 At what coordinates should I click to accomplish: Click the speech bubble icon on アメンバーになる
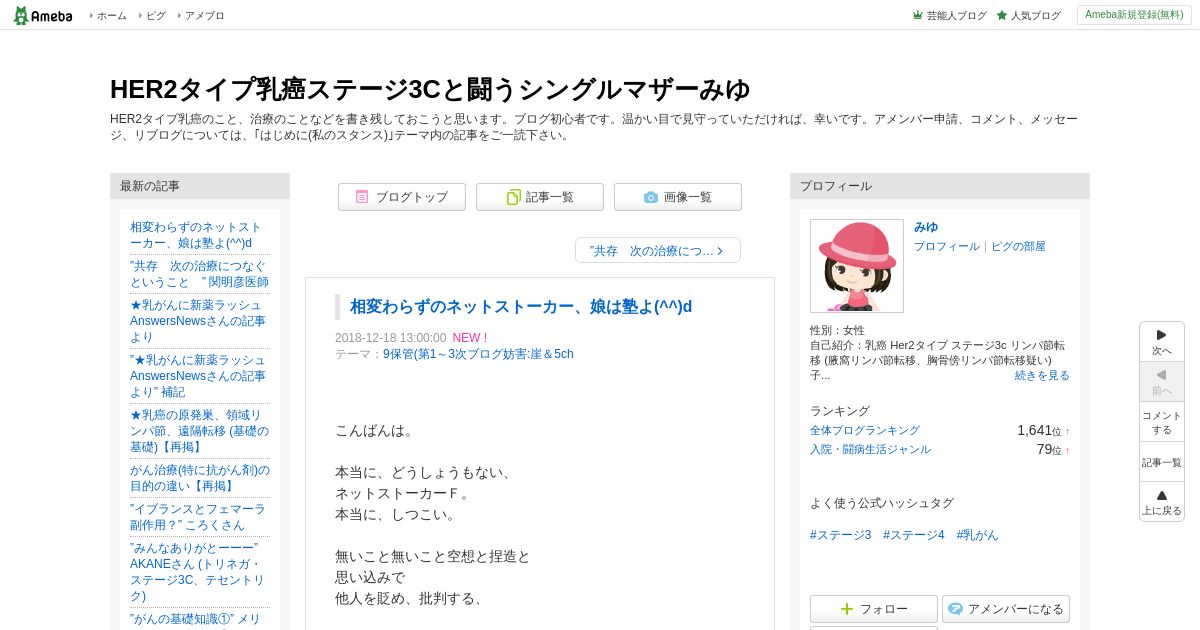pyautogui.click(x=955, y=609)
